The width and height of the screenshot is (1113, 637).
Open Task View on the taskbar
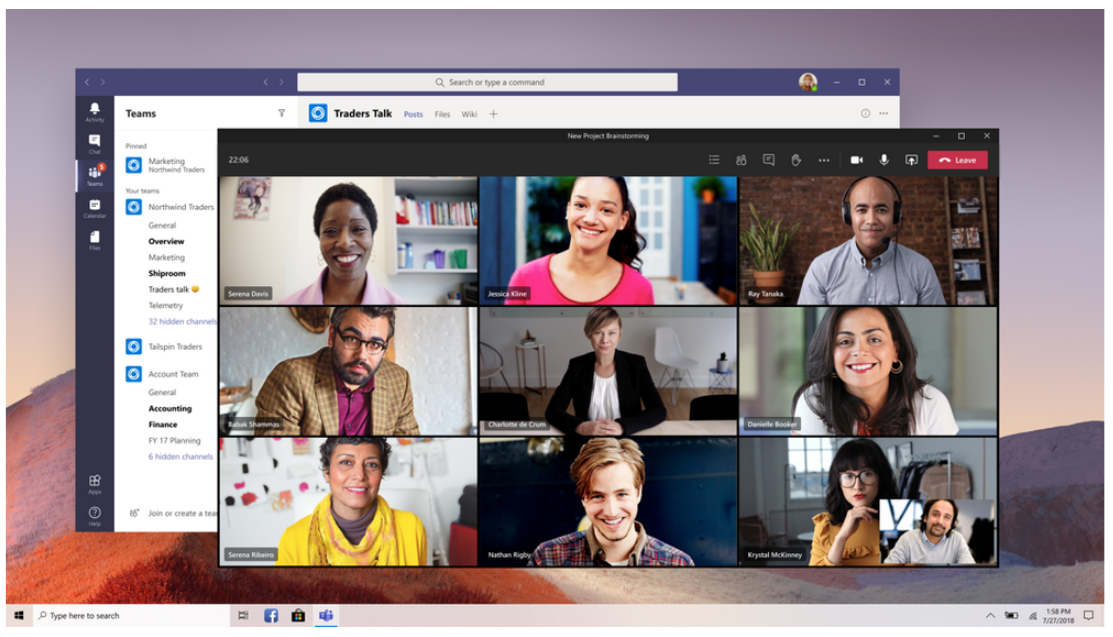243,615
